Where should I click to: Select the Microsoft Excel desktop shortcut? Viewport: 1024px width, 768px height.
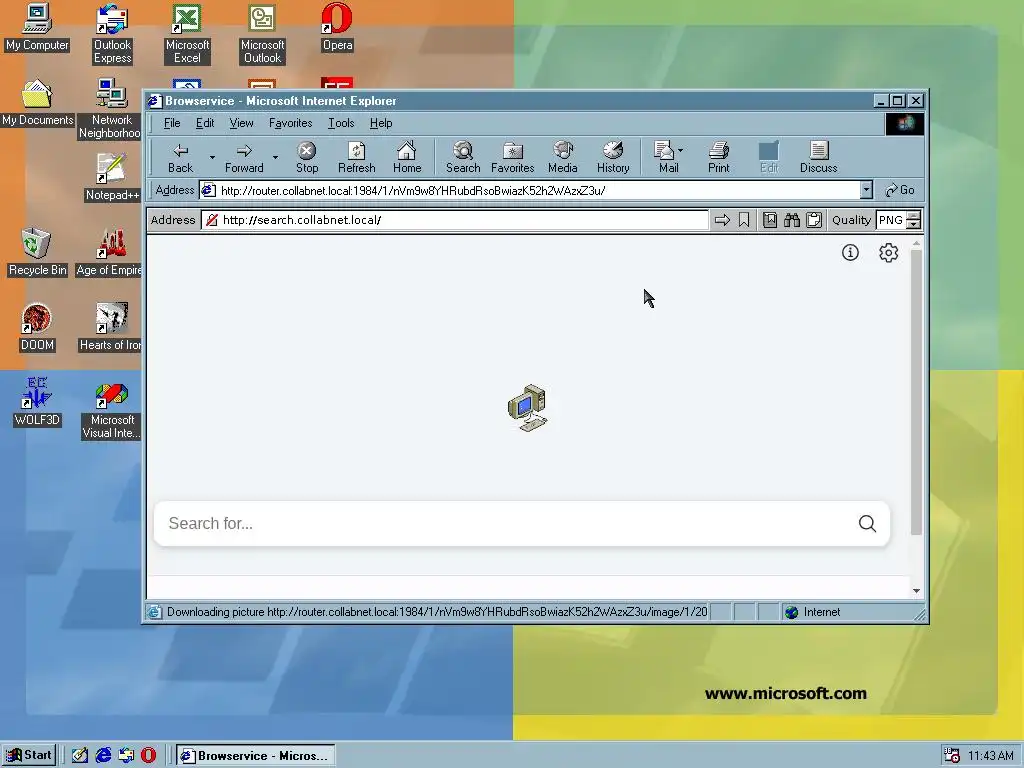(187, 33)
